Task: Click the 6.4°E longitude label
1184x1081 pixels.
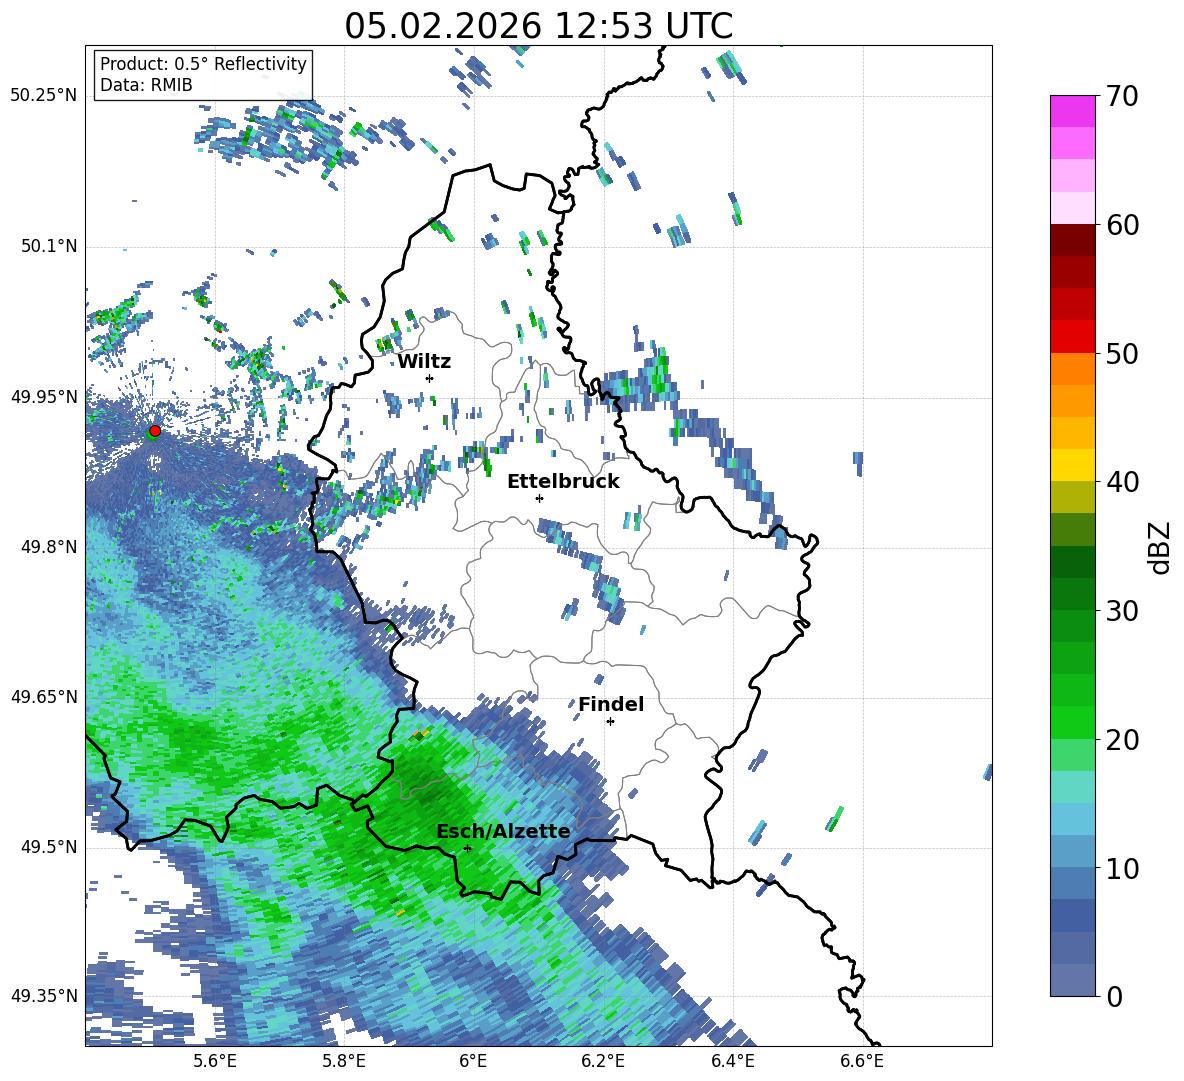Action: click(x=732, y=1061)
